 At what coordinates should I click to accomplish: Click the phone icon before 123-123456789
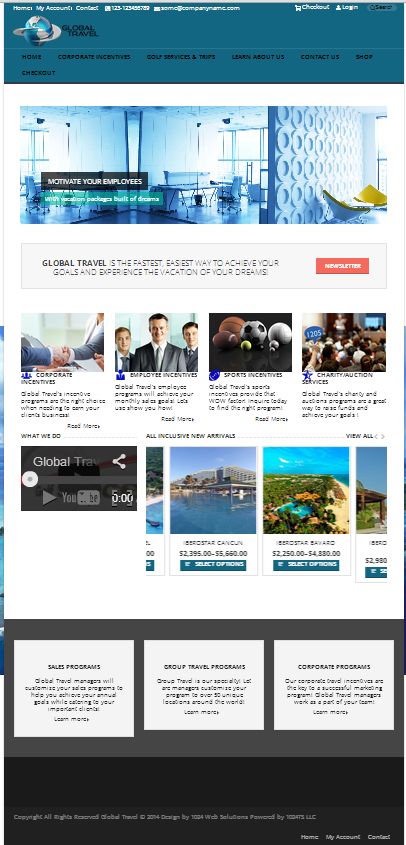click(x=107, y=8)
